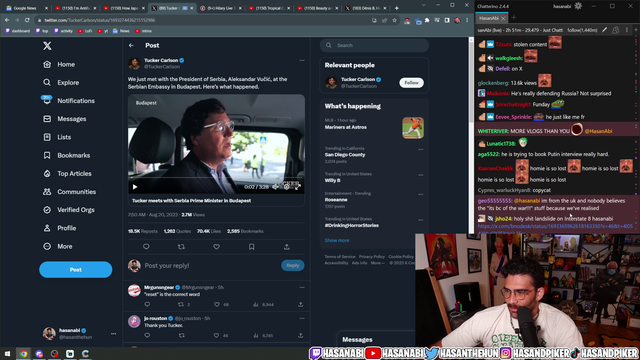Image resolution: width=640 pixels, height=360 pixels.
Task: Enter video fullscreen mode
Action: [x=298, y=187]
